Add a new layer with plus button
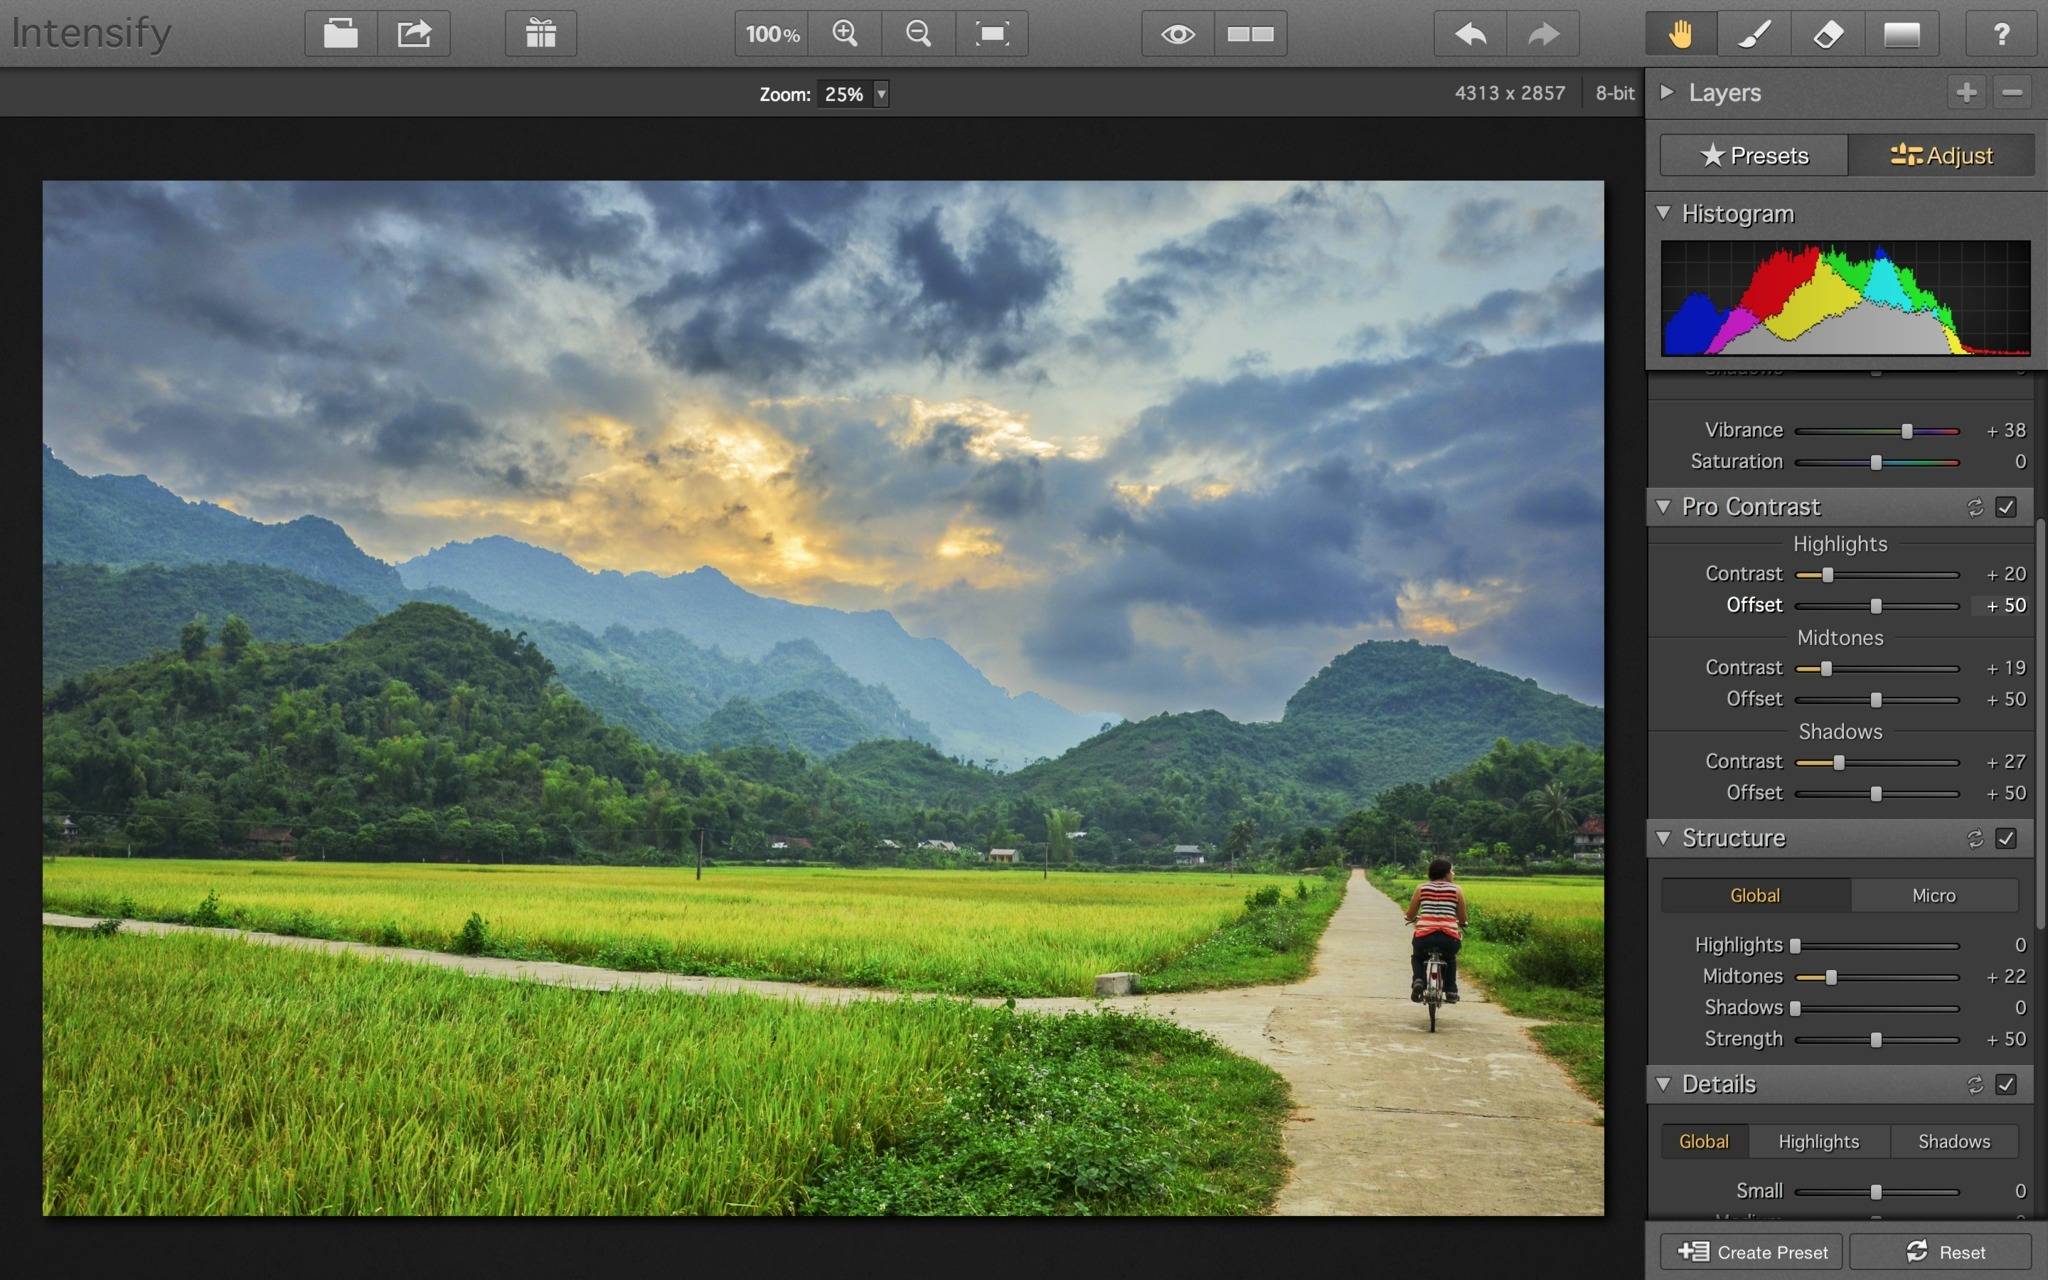The image size is (2048, 1280). coord(1967,93)
